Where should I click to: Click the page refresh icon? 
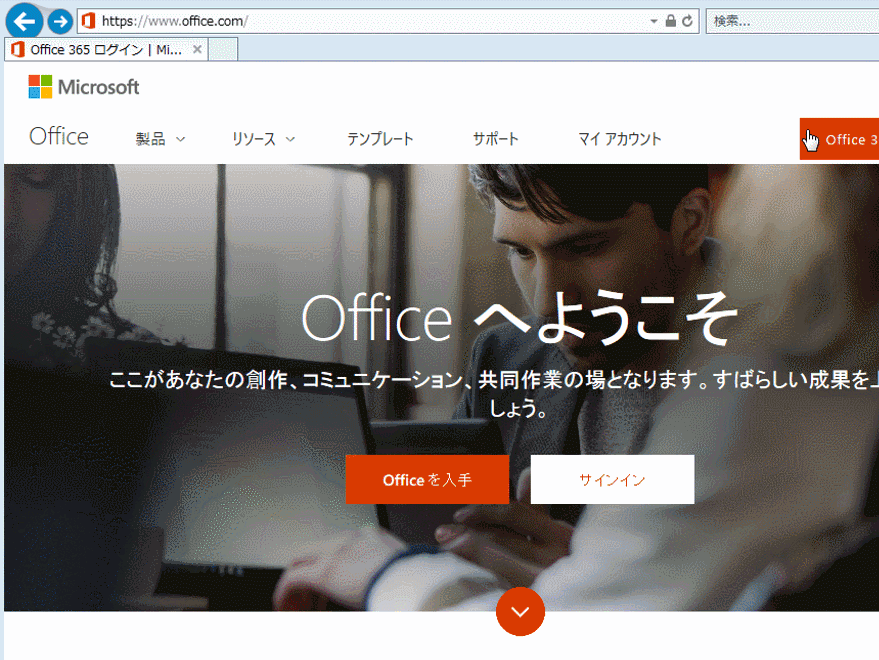[687, 21]
